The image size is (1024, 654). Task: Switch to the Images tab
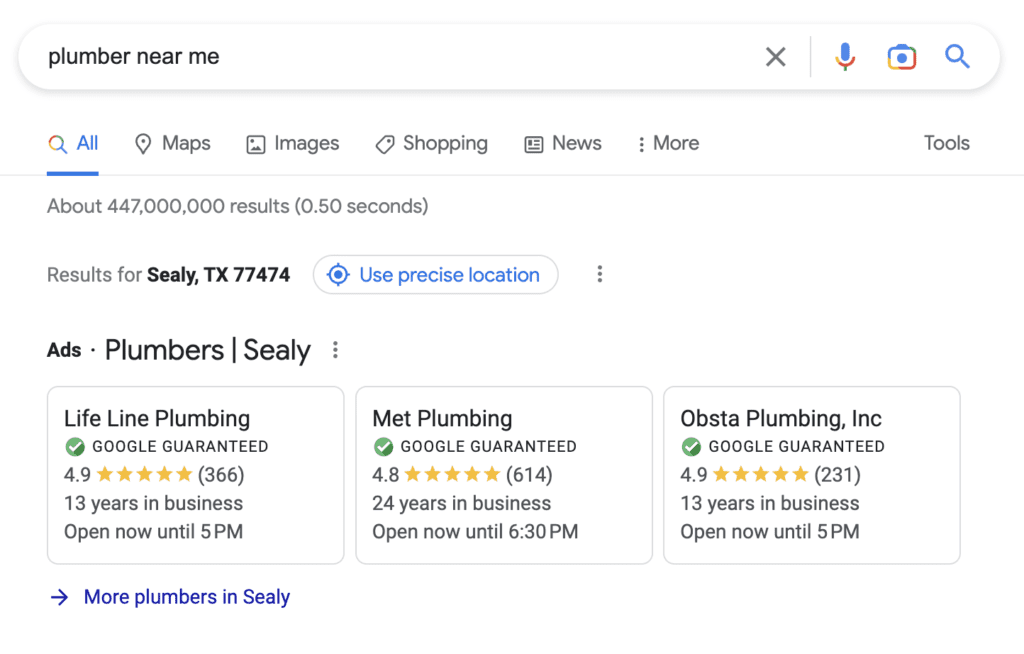(x=293, y=144)
